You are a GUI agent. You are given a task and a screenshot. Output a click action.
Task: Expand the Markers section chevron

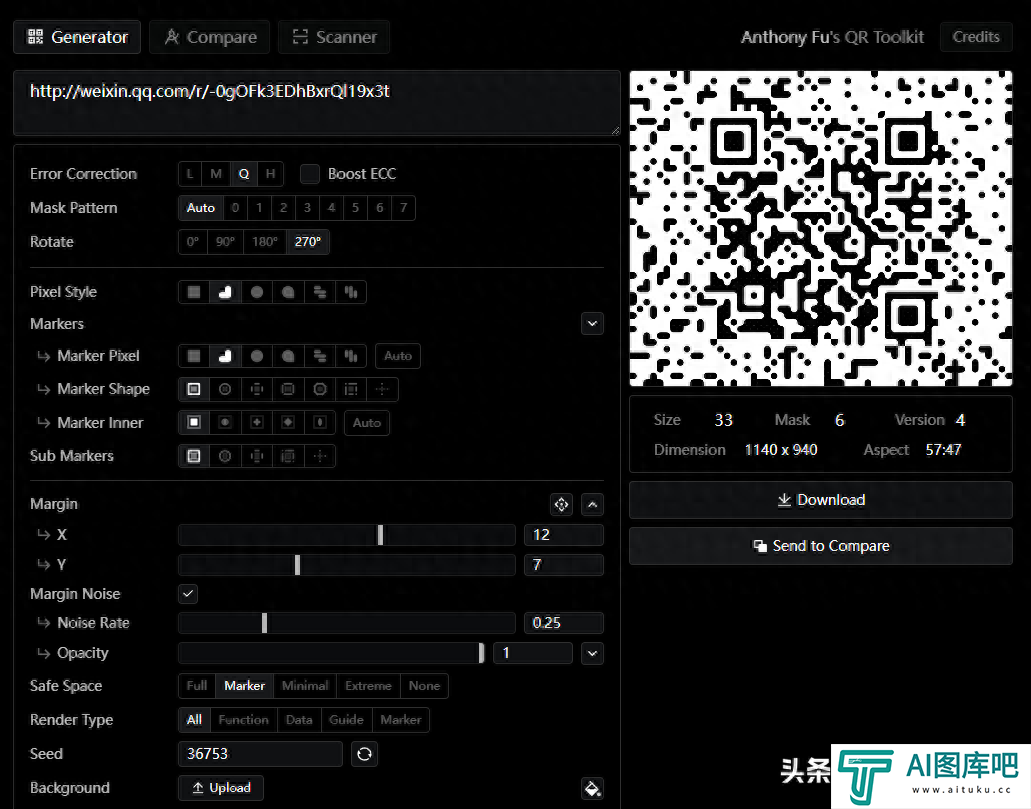pyautogui.click(x=592, y=324)
